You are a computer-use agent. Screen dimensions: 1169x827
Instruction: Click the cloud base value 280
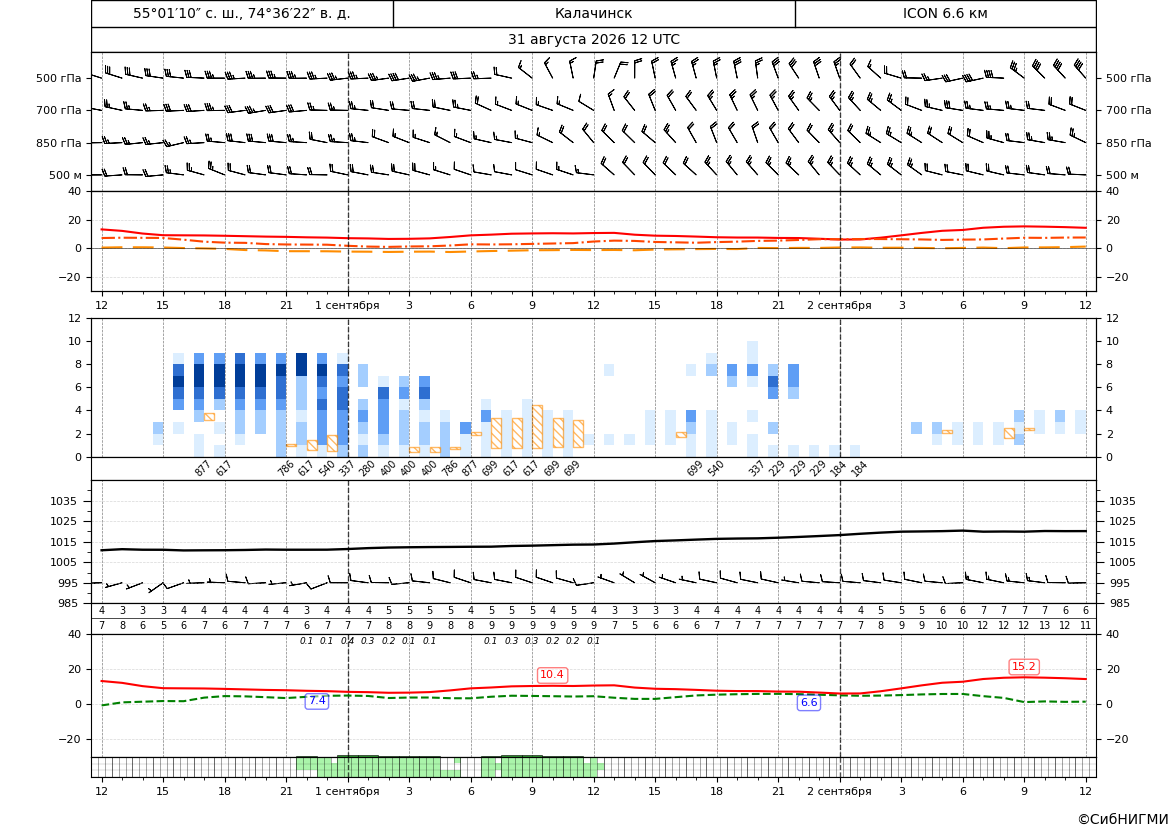366,470
